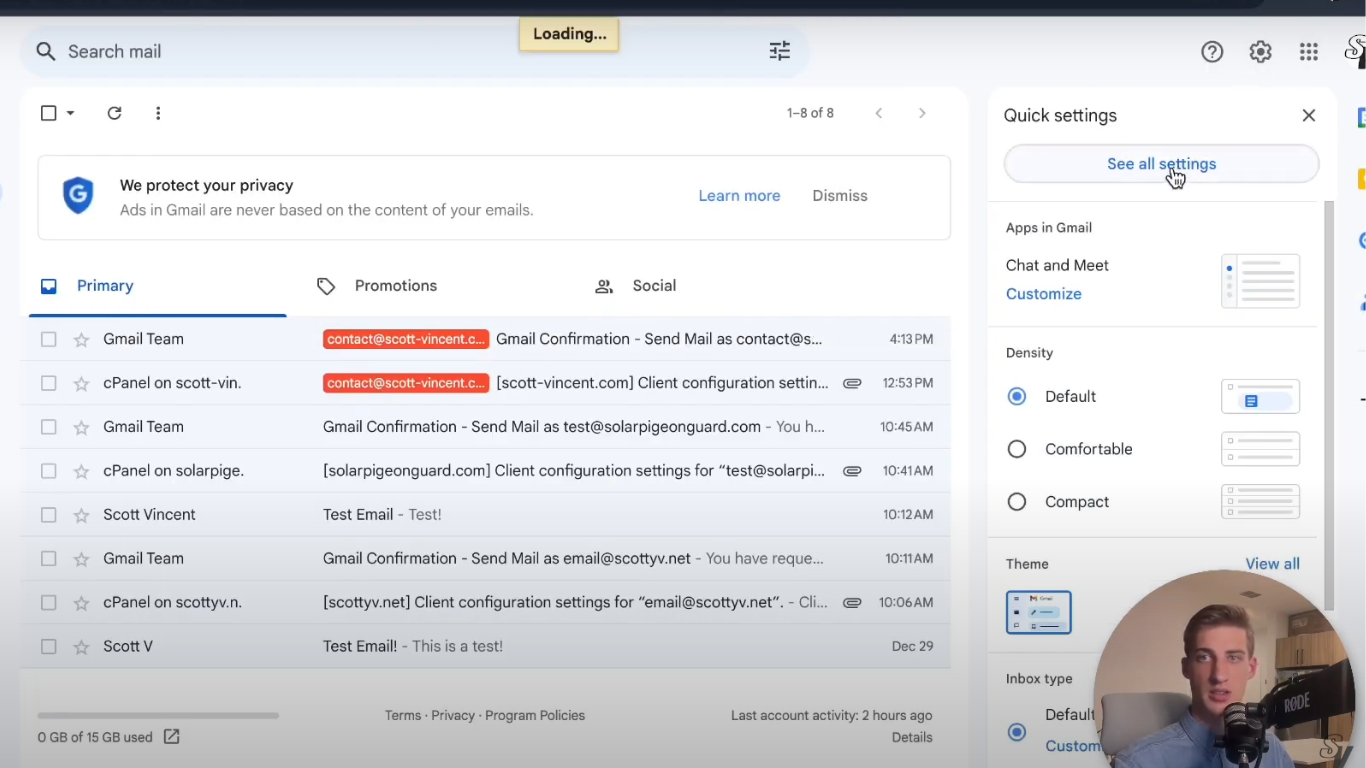Open Gmail Confirmation for test@solarpigeonguard.com
1366x768 pixels.
click(485, 427)
